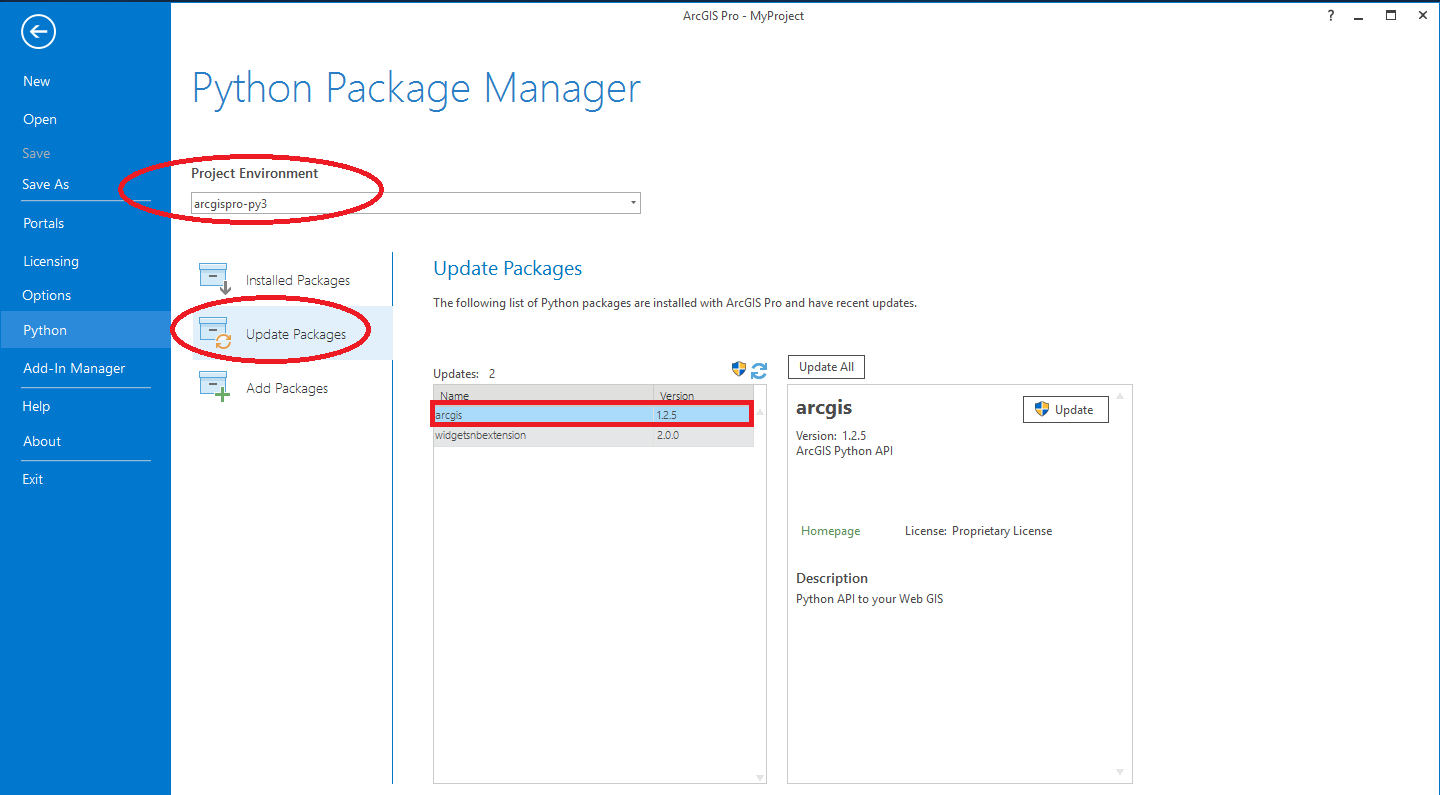Select New in the left menu

click(37, 82)
